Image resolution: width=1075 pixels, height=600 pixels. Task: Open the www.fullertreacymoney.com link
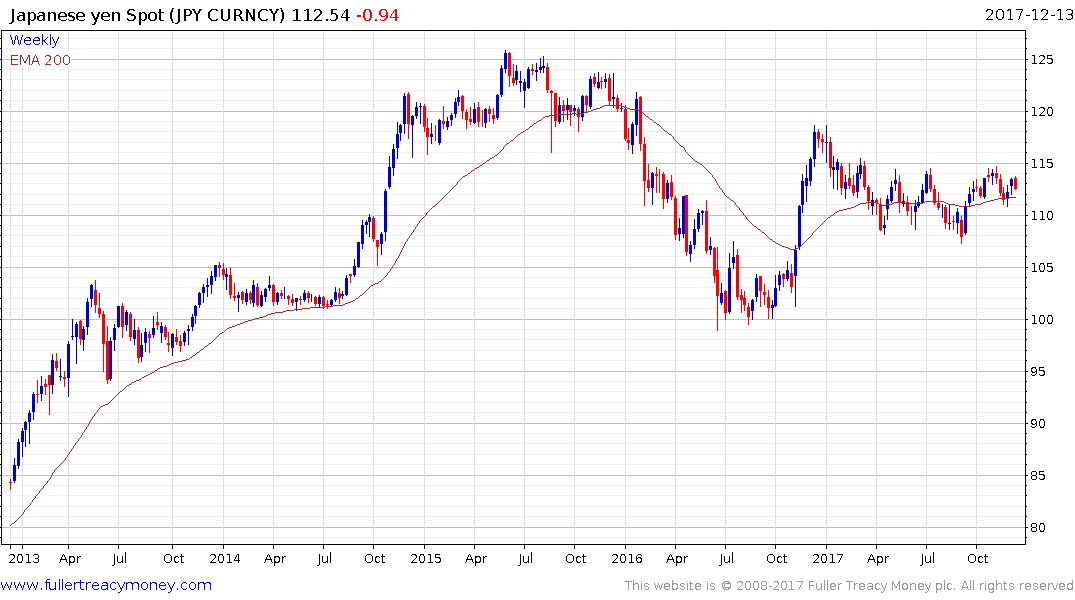coord(106,585)
